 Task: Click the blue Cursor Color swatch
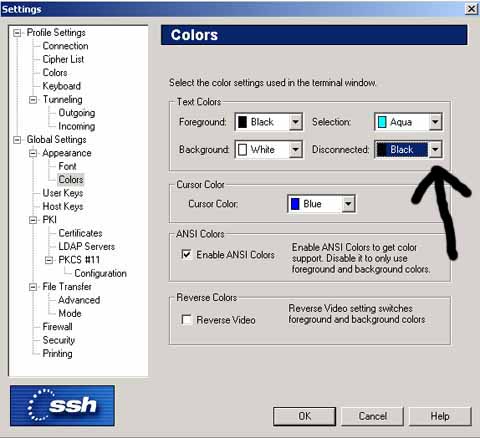295,204
